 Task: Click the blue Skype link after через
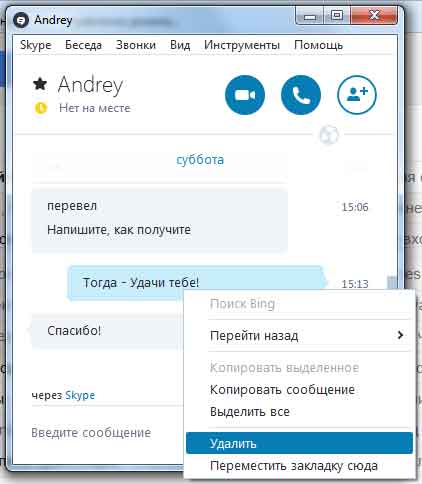coord(80,395)
